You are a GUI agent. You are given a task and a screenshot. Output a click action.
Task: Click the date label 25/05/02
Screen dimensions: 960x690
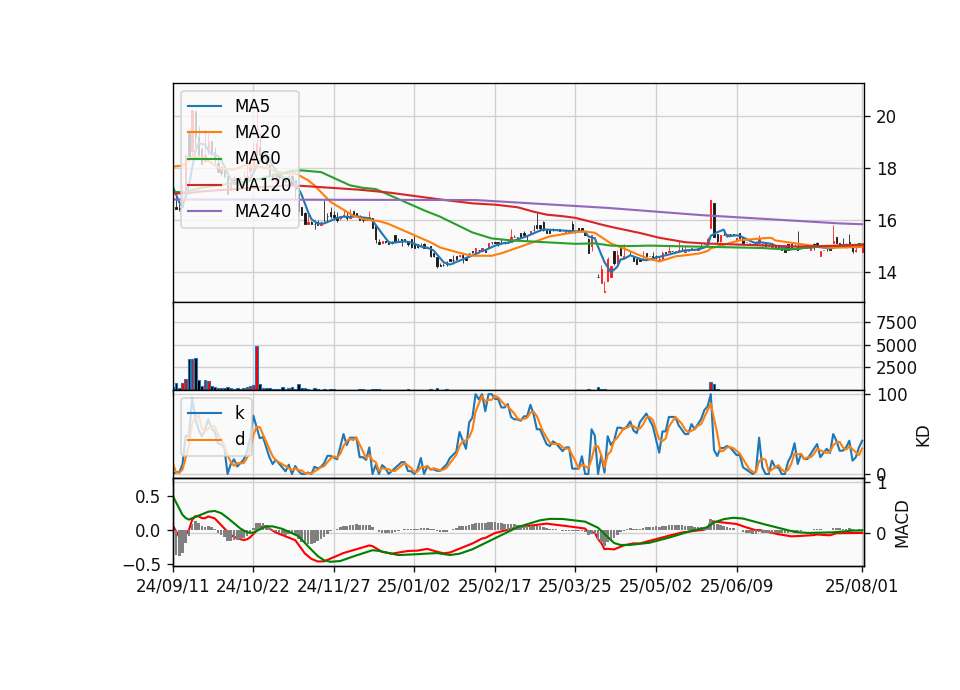(x=656, y=586)
